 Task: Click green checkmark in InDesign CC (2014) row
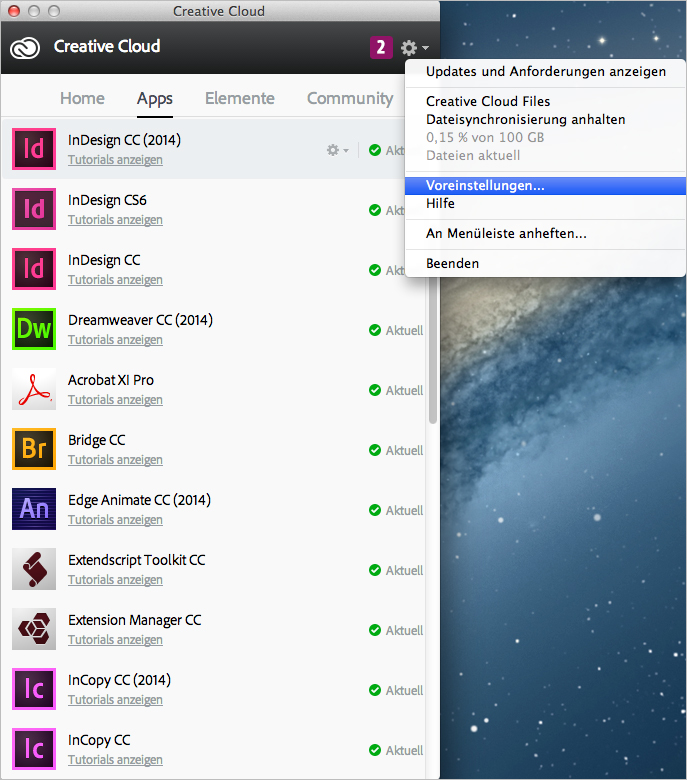375,150
